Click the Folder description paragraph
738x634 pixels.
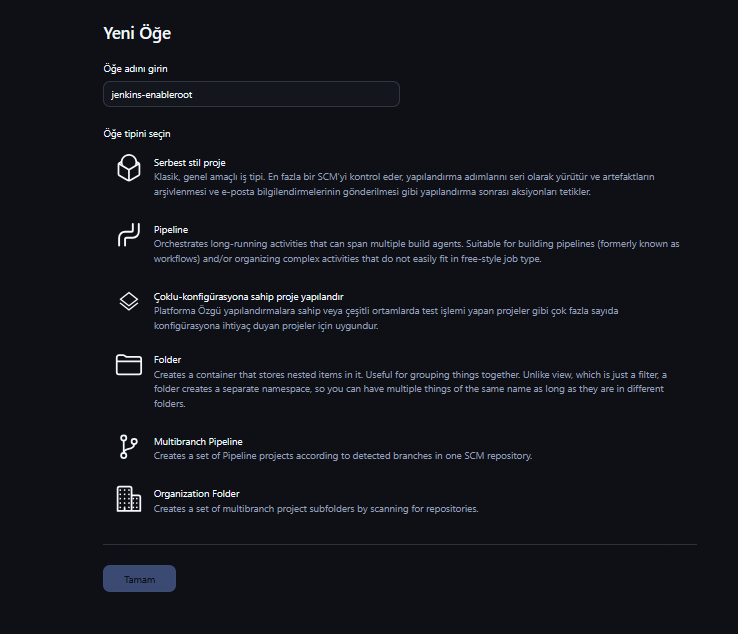(409, 389)
